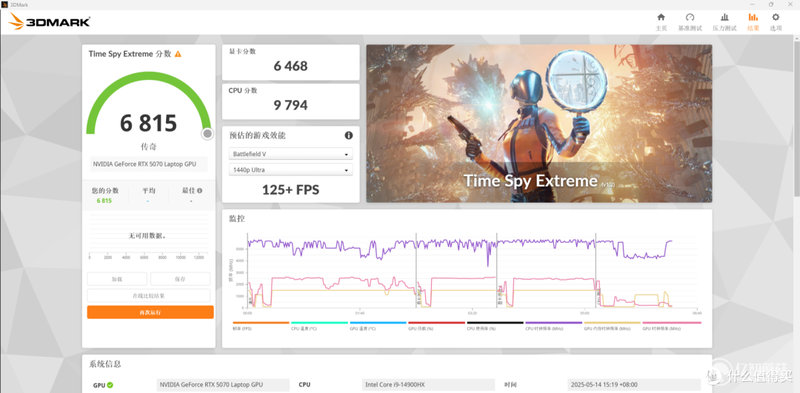This screenshot has height=393, width=800.
Task: Go to the 主页 home icon
Action: pos(661,22)
